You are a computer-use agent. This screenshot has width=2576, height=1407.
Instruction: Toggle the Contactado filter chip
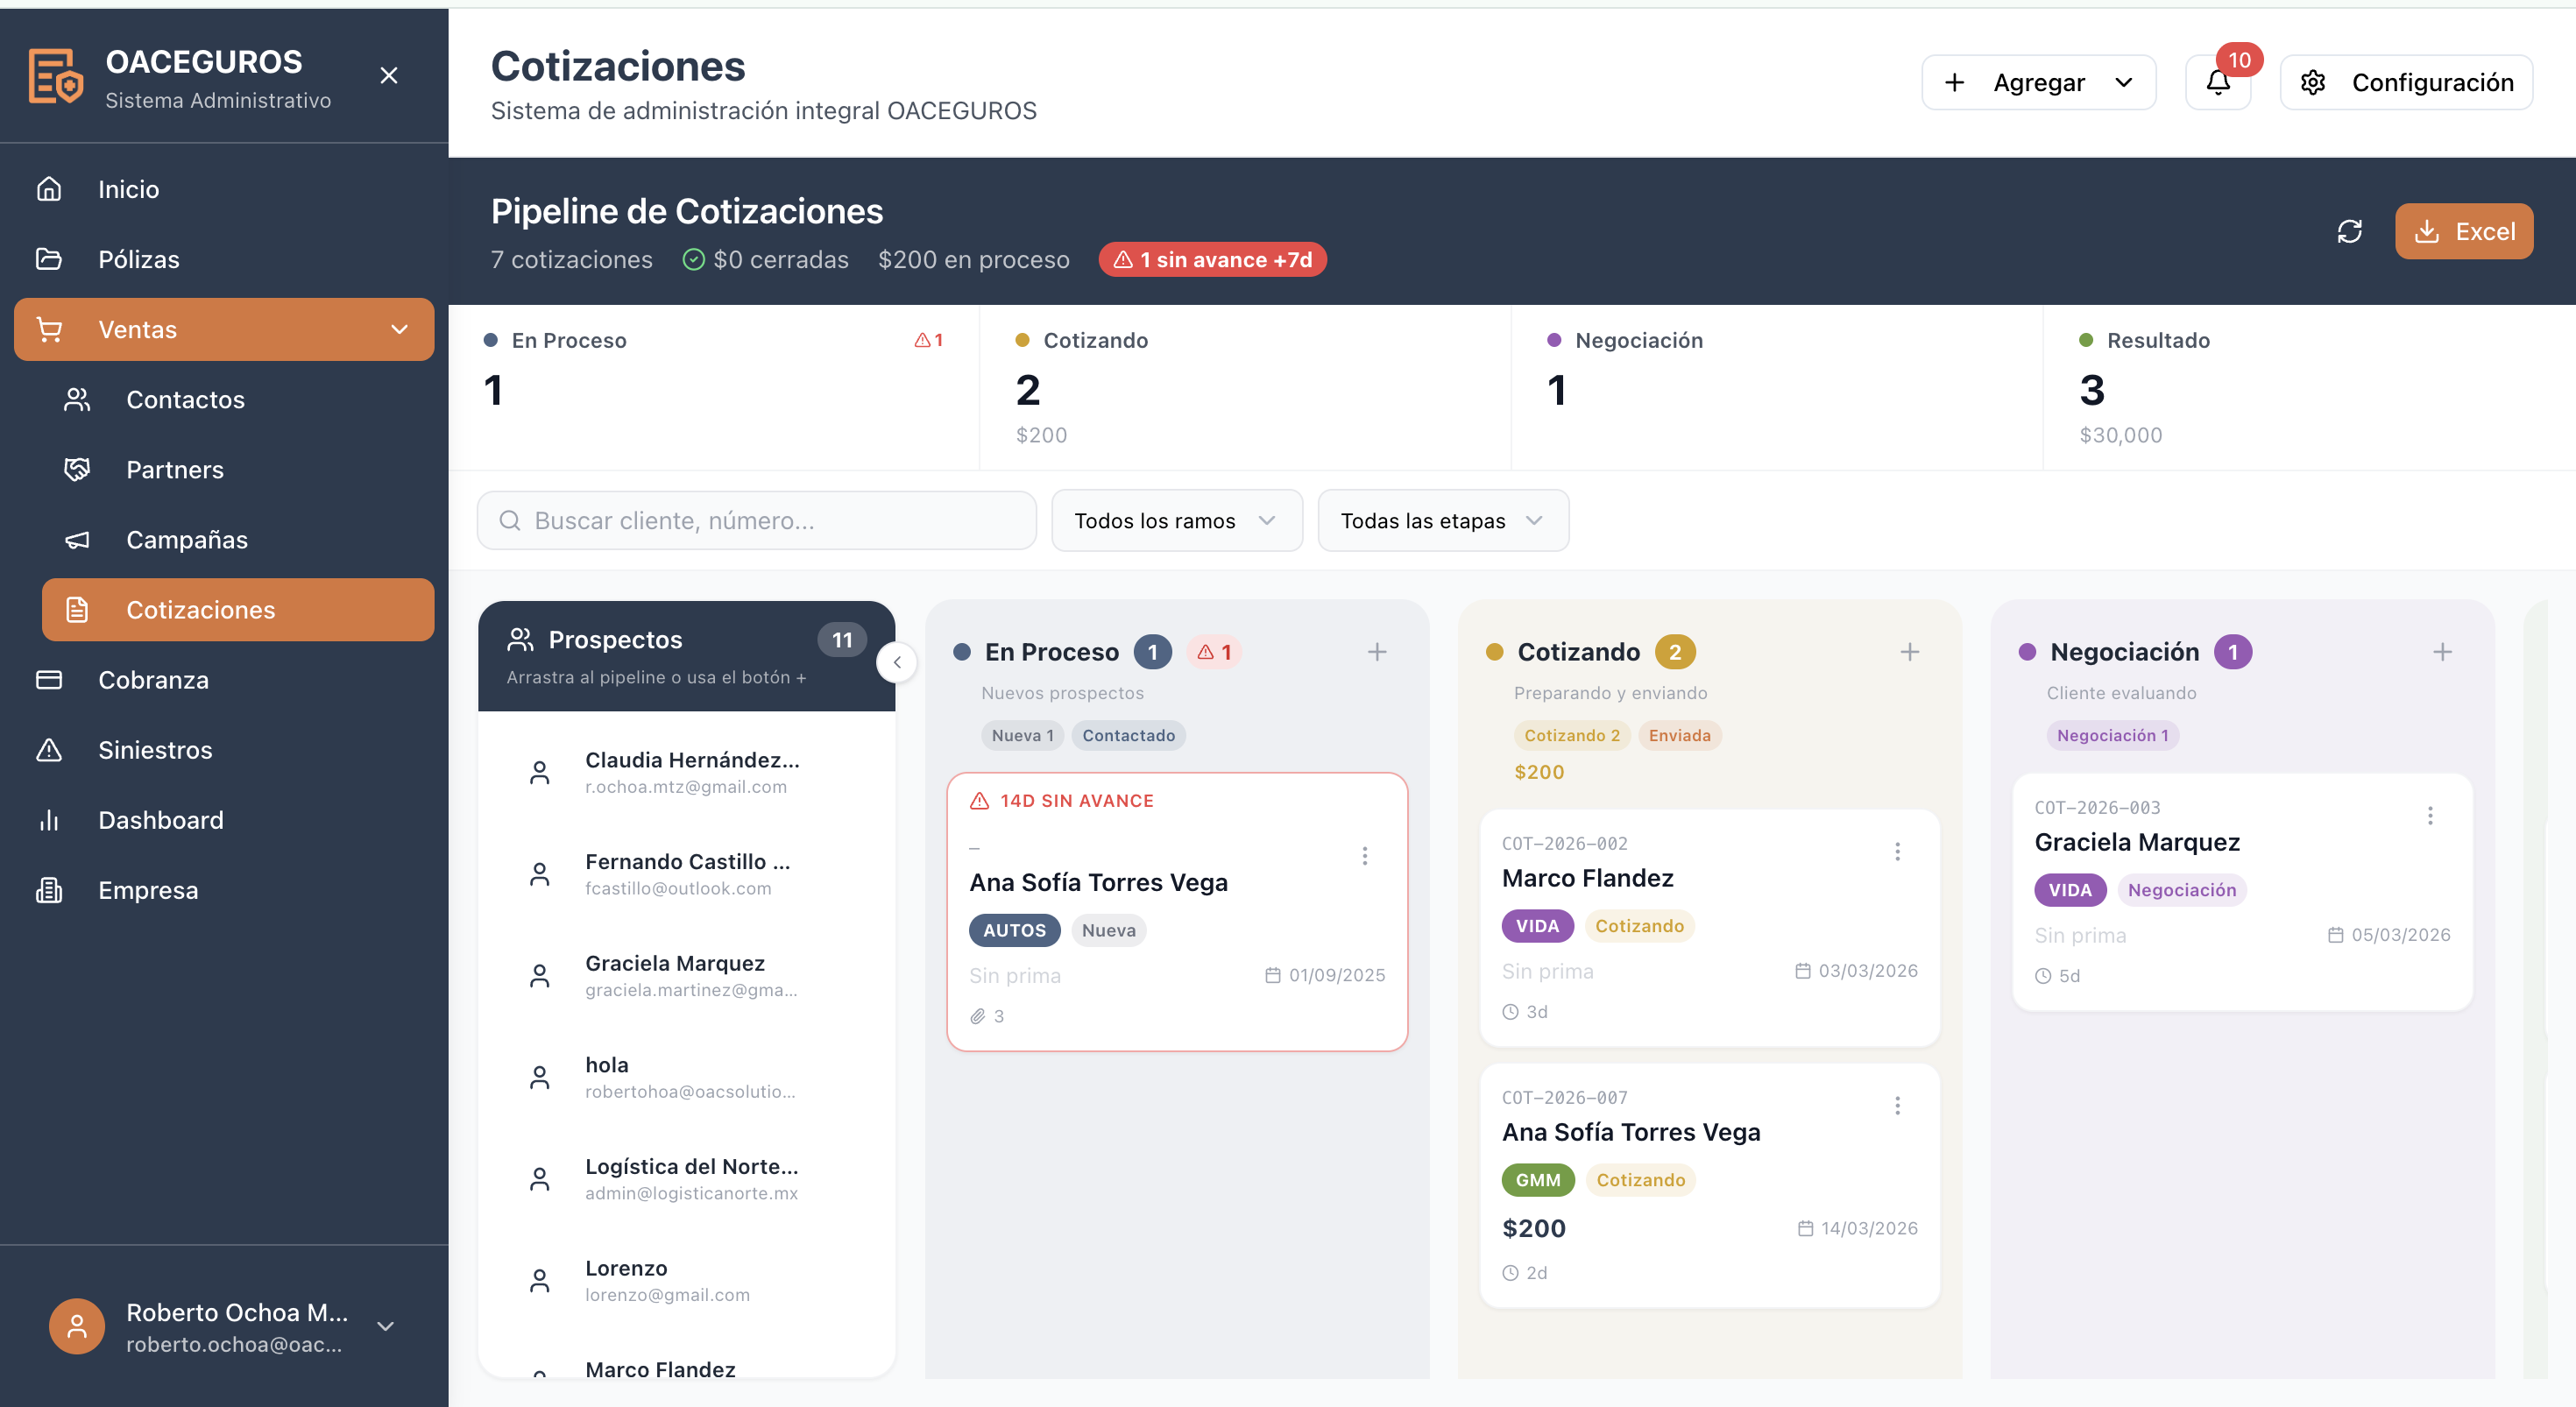1128,735
